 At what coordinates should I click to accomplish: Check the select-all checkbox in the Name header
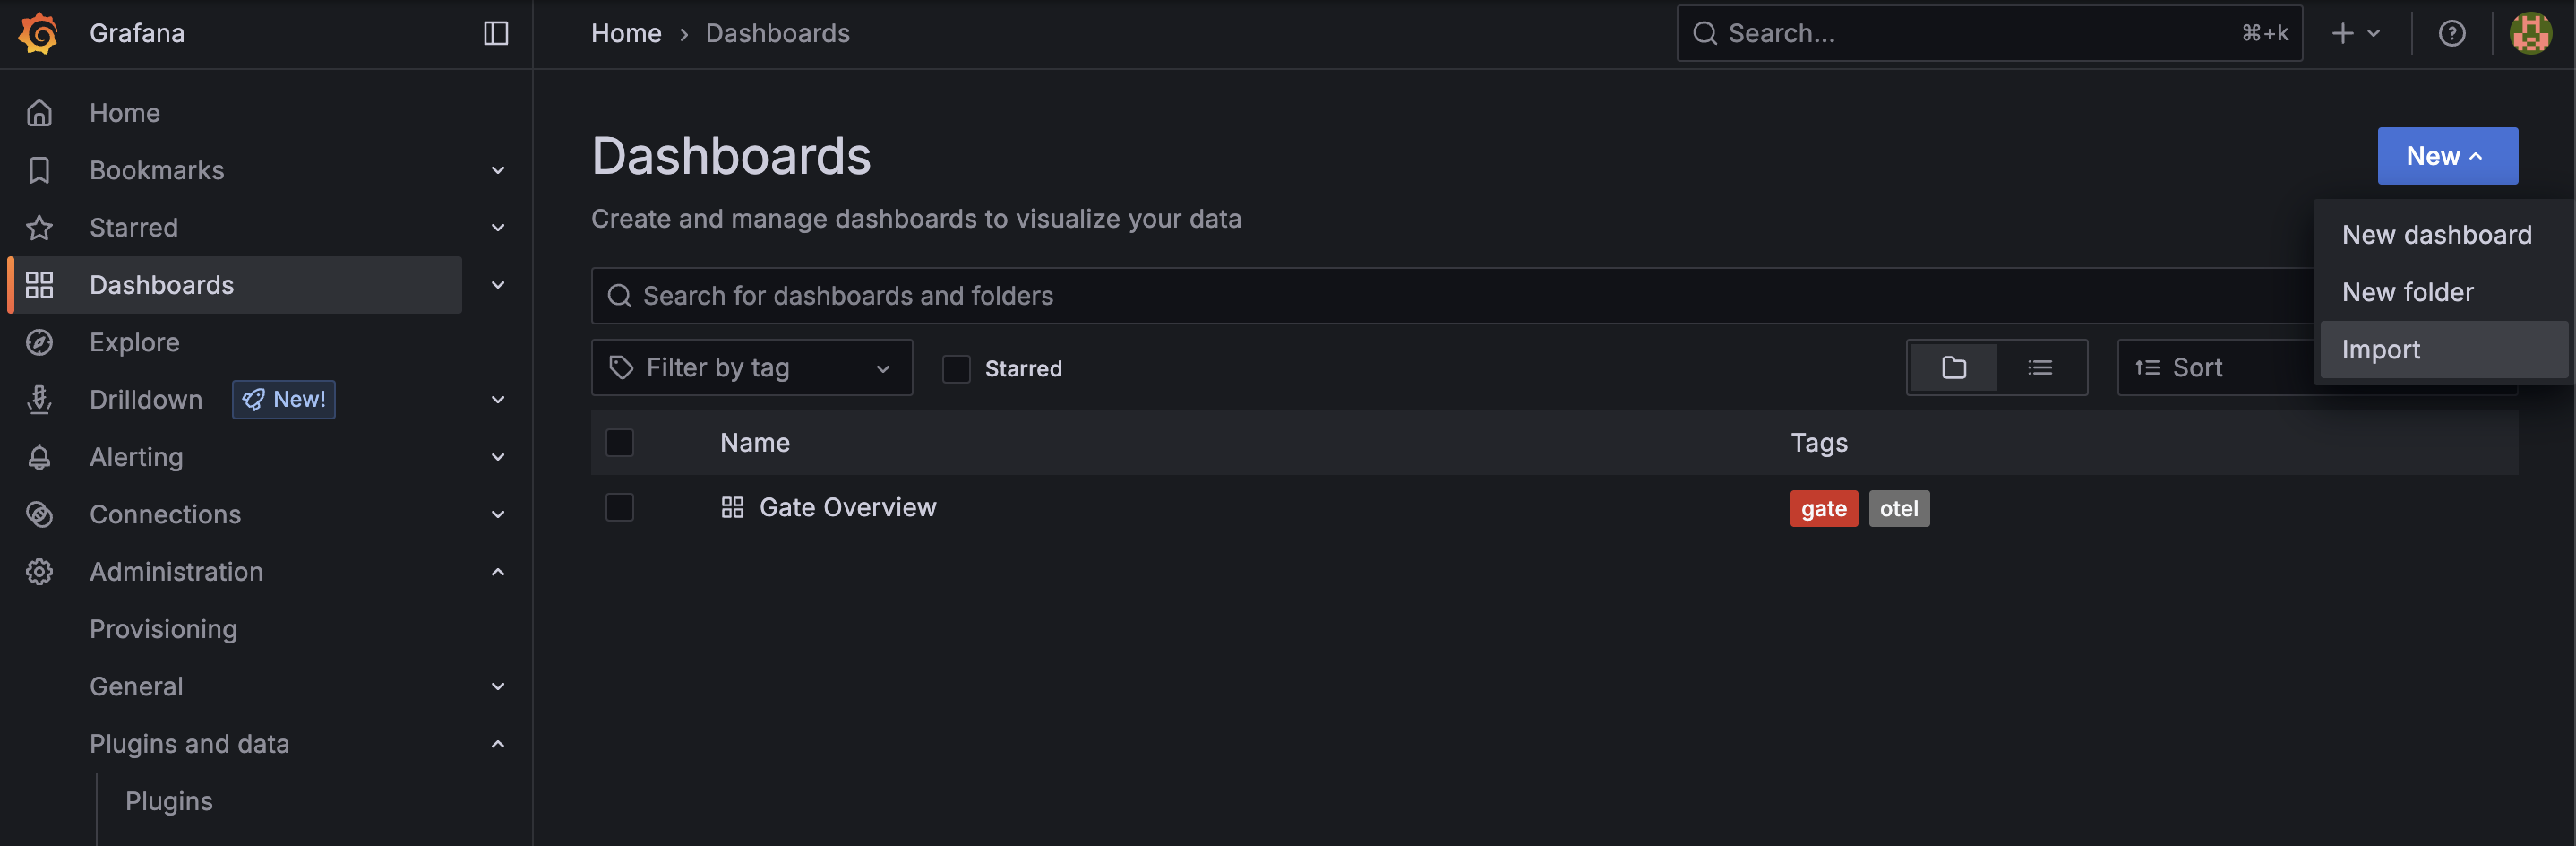pos(619,442)
